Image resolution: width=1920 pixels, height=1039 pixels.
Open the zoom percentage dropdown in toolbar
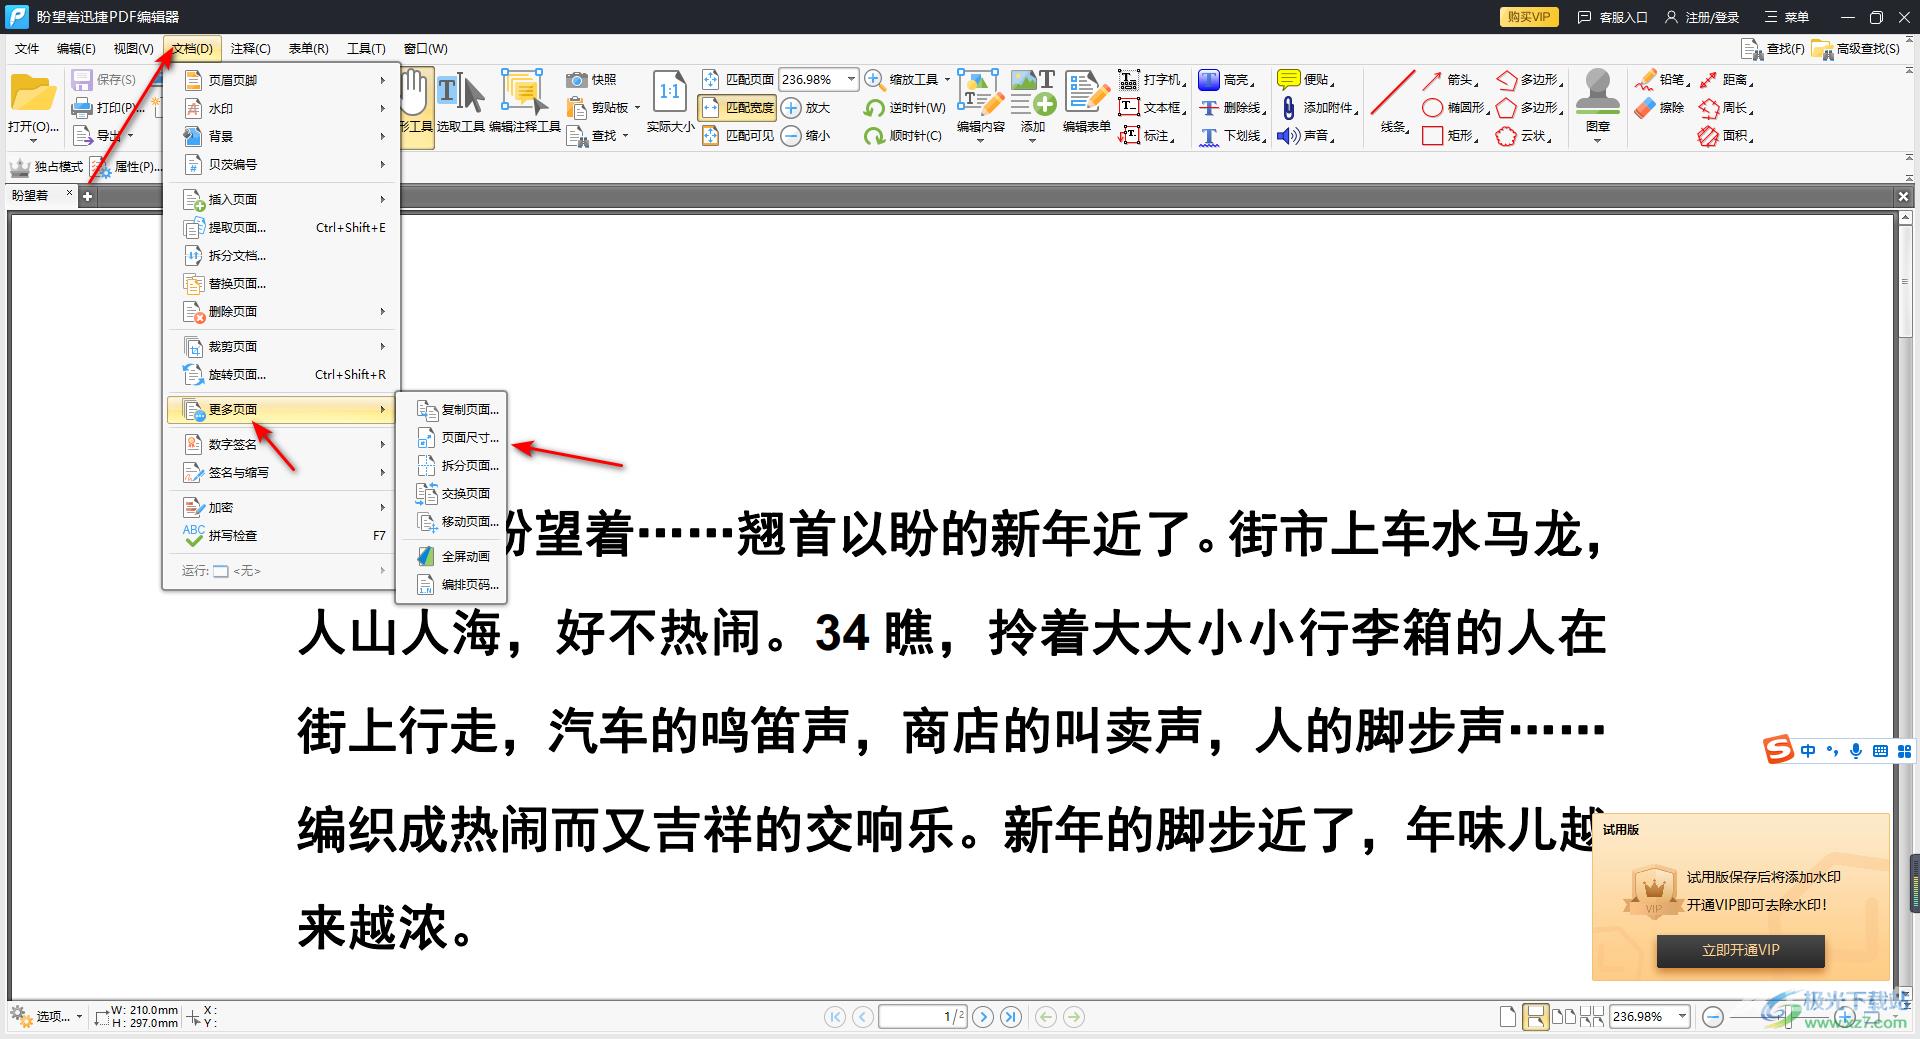[x=851, y=79]
